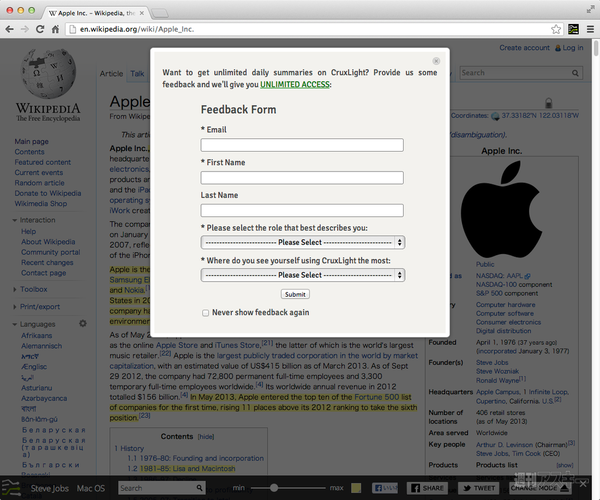Go to browser home page

55,29
